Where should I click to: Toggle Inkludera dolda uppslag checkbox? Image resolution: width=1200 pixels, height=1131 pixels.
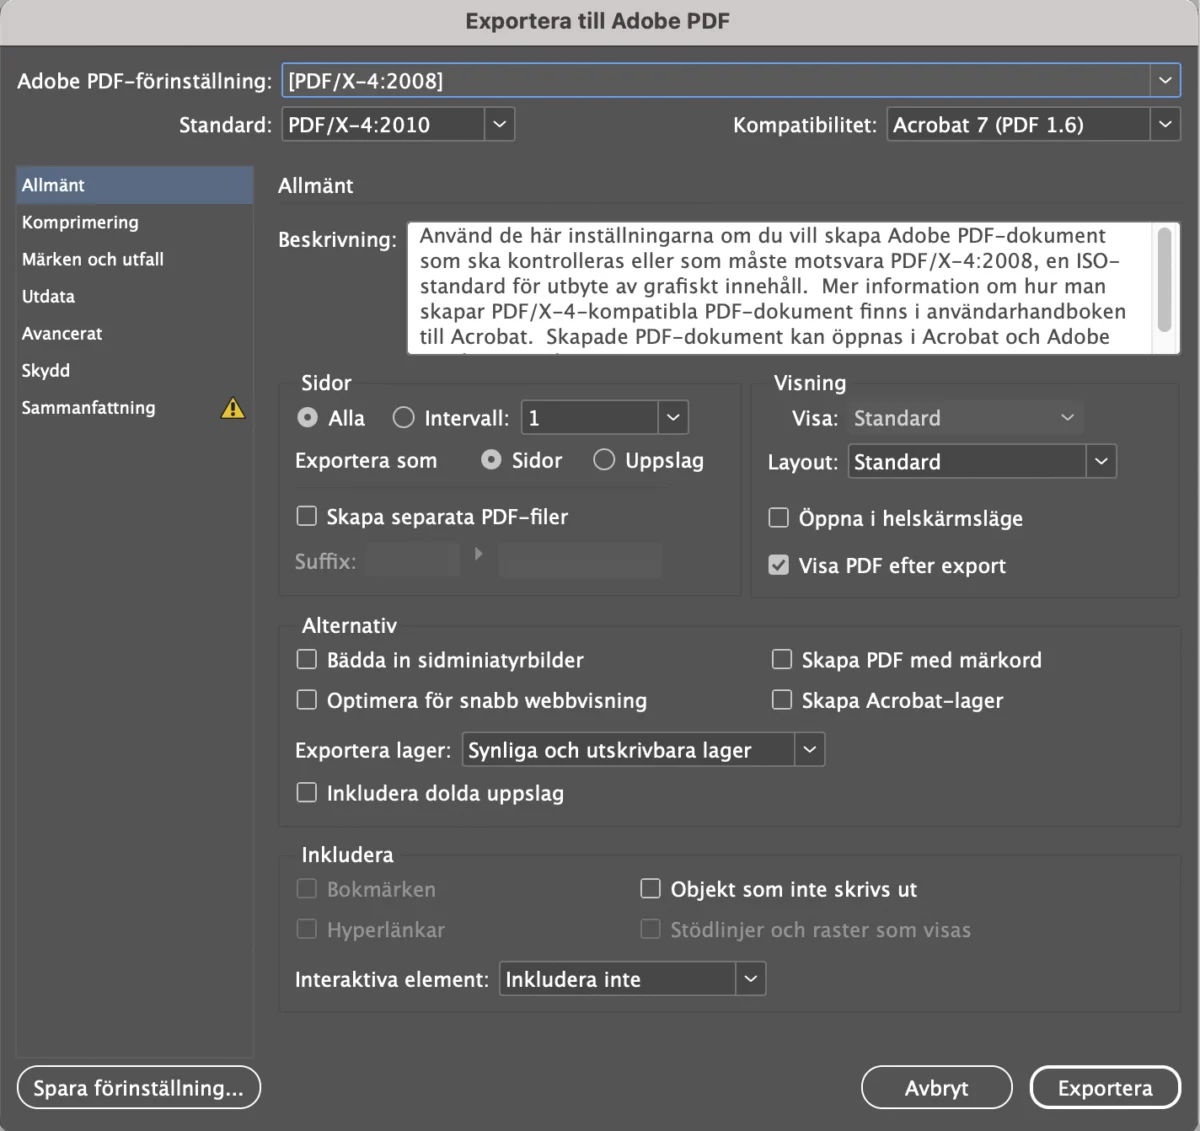(x=307, y=793)
